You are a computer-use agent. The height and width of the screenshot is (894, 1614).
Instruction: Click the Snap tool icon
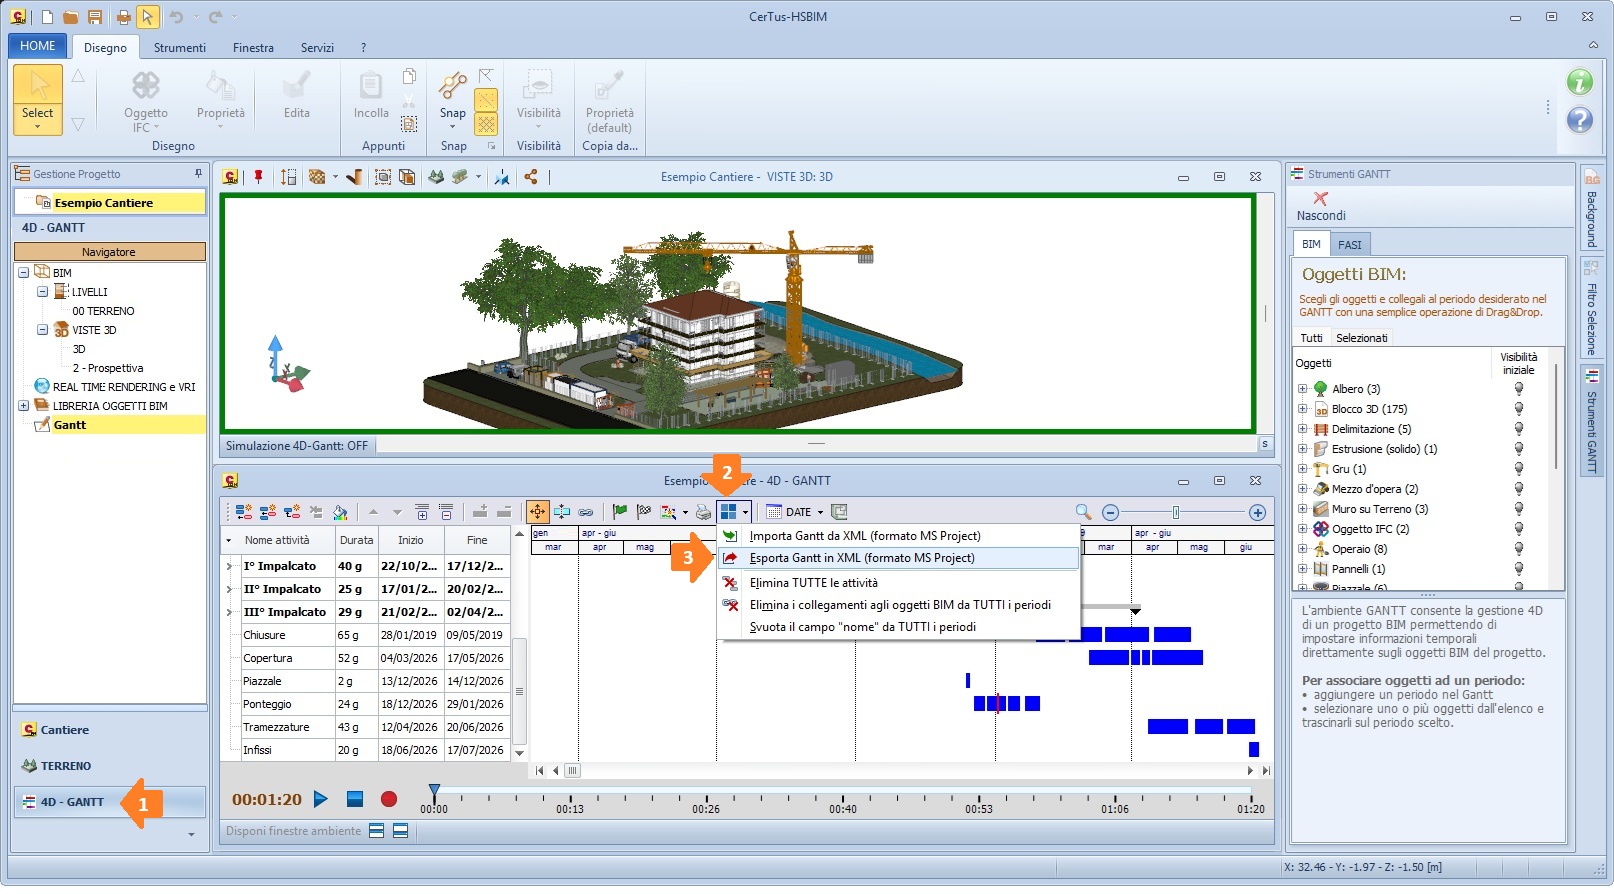click(452, 86)
